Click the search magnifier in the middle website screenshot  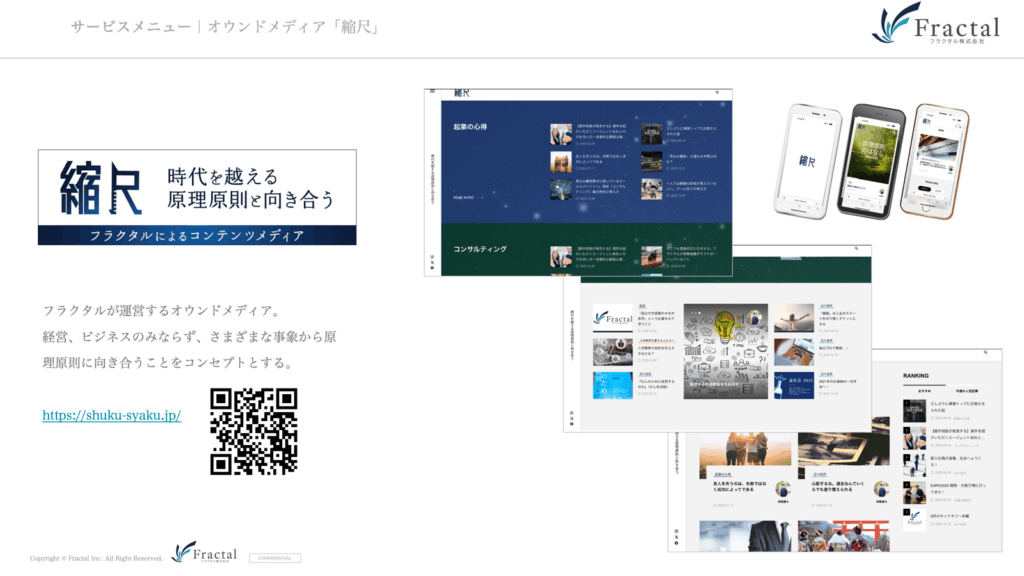tap(856, 249)
